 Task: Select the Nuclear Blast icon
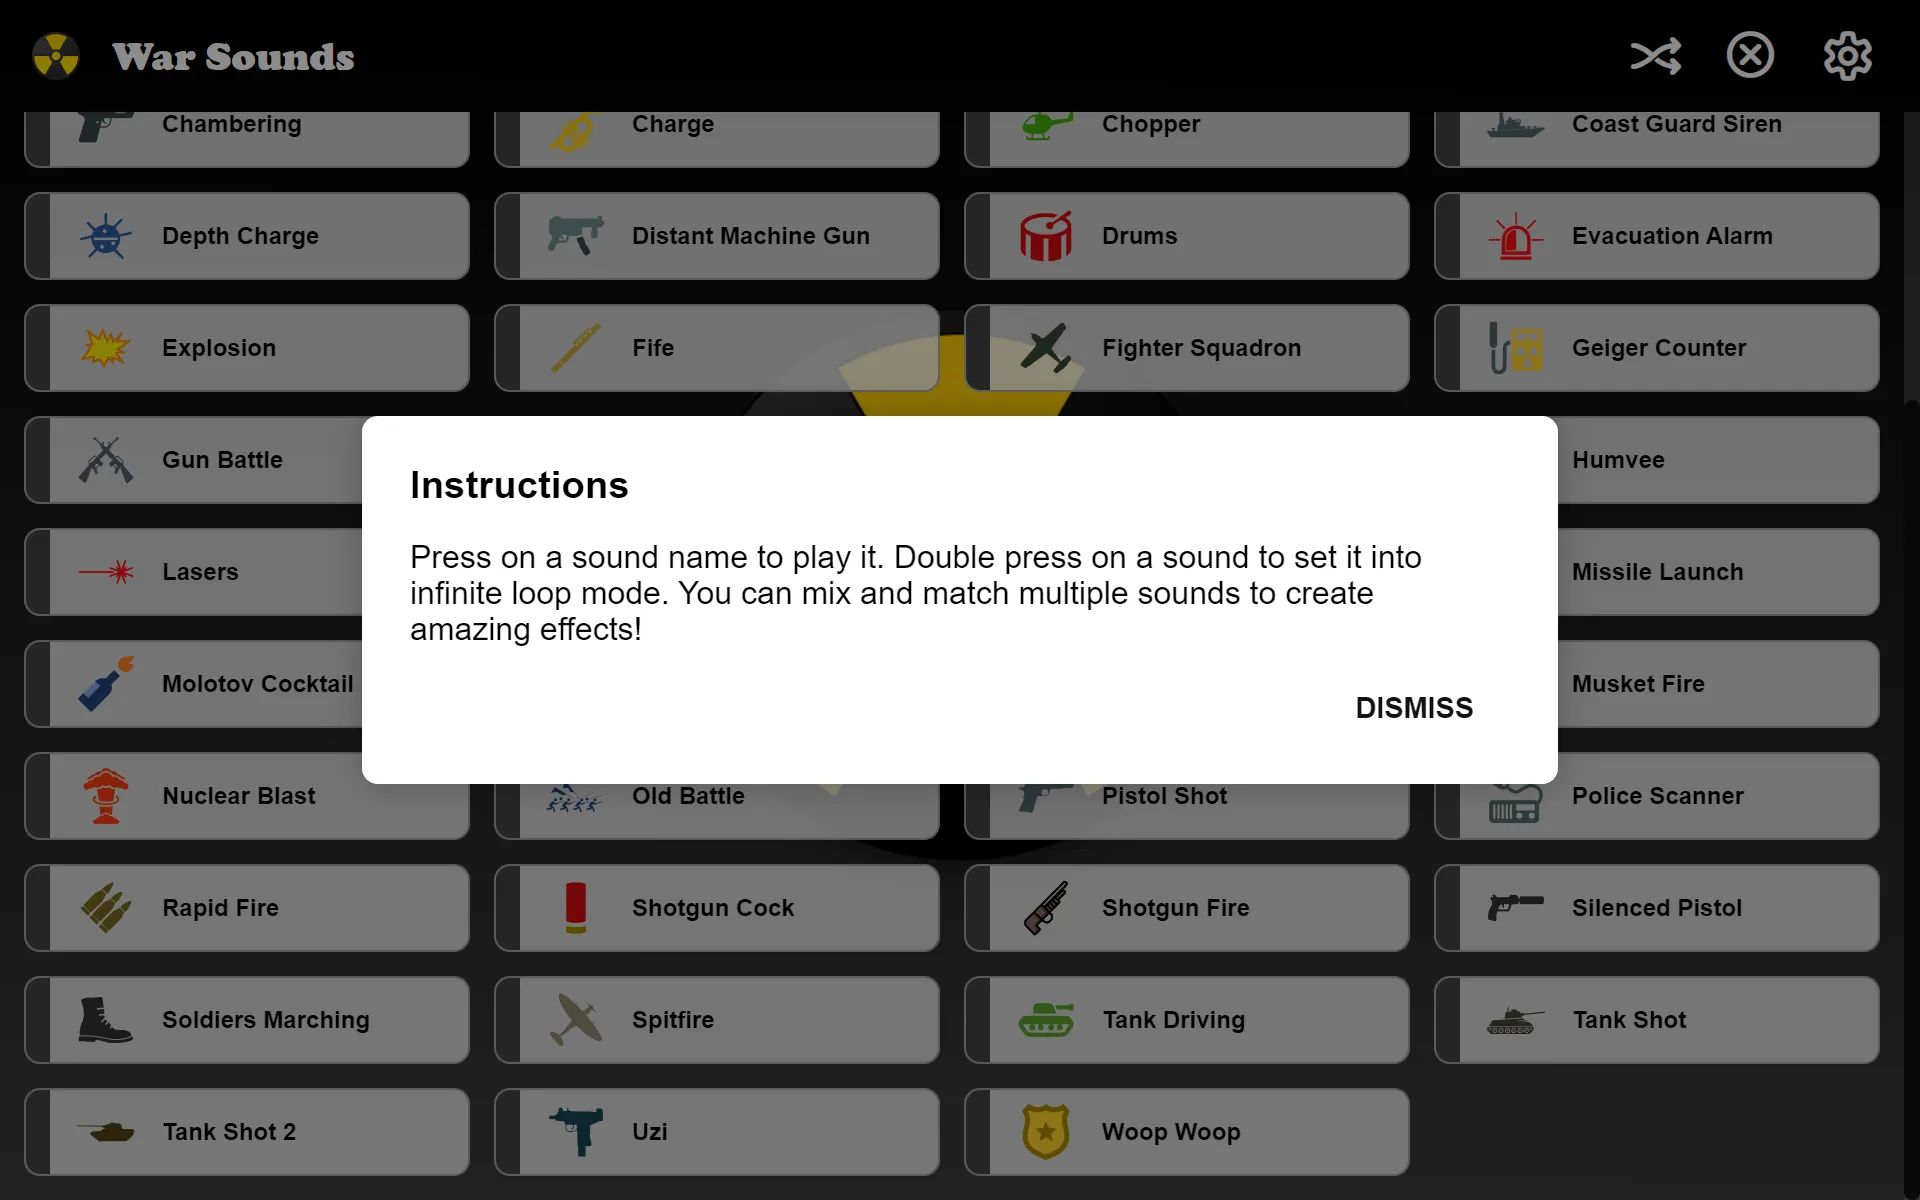pyautogui.click(x=104, y=795)
